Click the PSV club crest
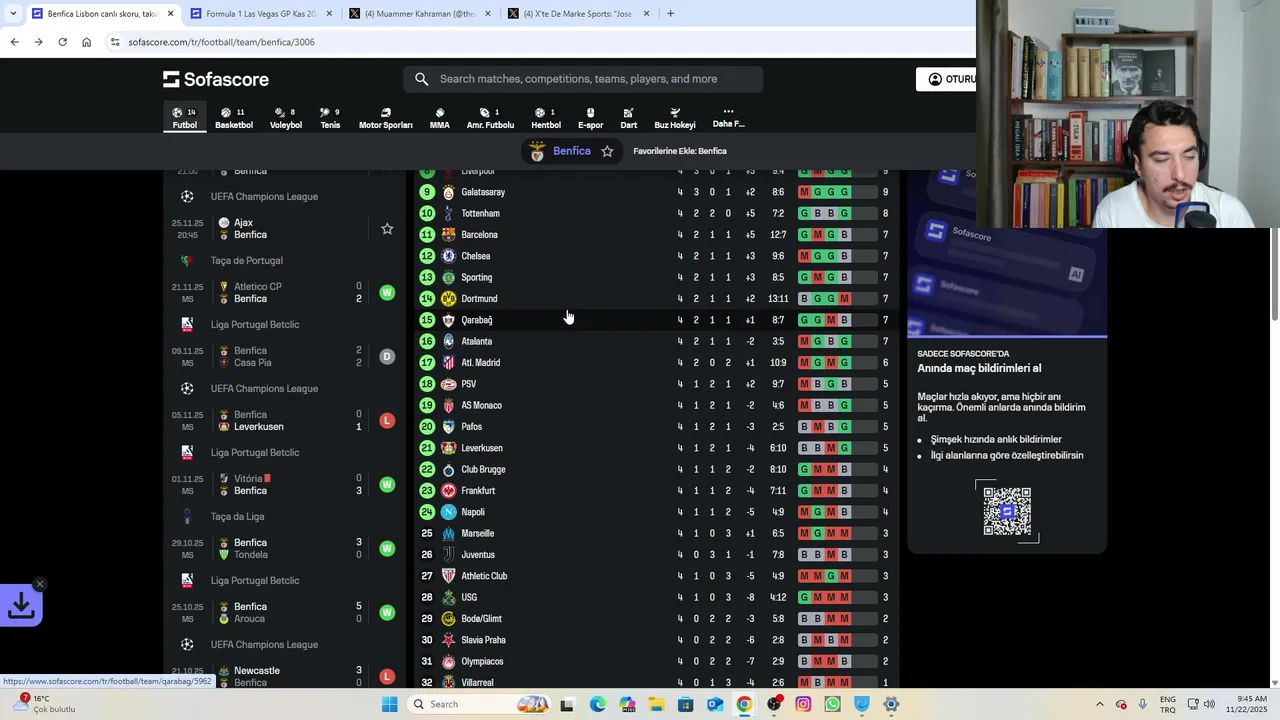The height and width of the screenshot is (720, 1280). [x=448, y=384]
